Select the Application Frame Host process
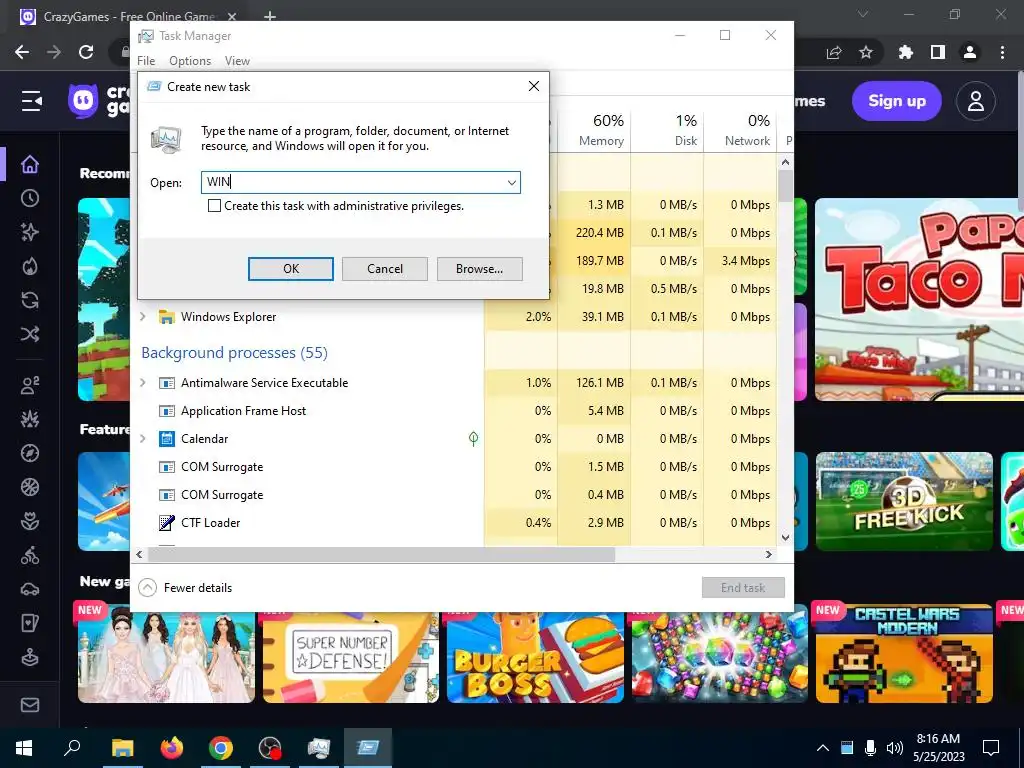The width and height of the screenshot is (1024, 768). [x=243, y=411]
